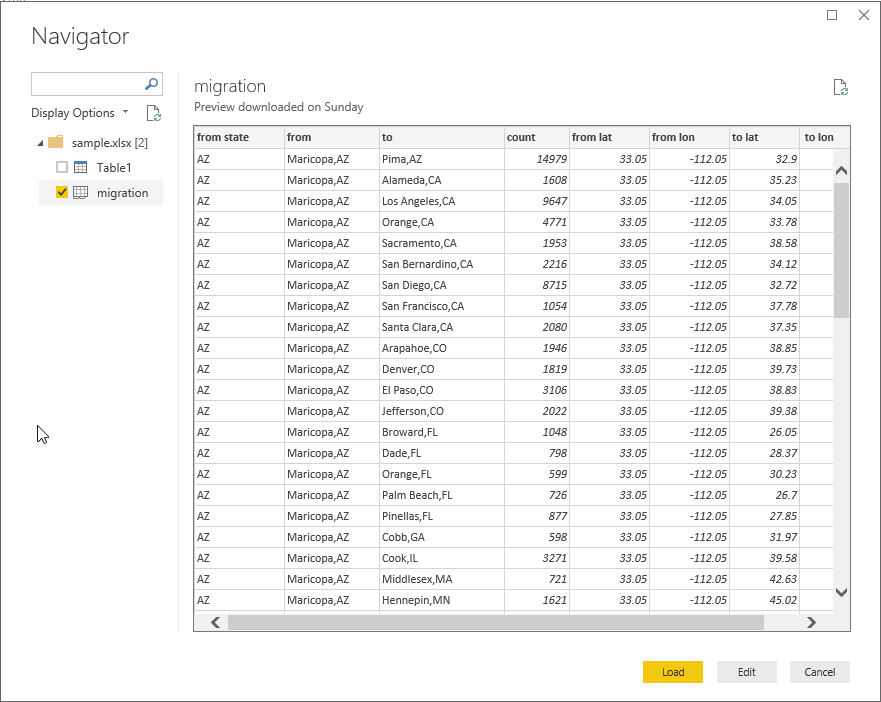Image resolution: width=881 pixels, height=702 pixels.
Task: Collapse the sample.xlsx tree node
Action: click(x=39, y=142)
